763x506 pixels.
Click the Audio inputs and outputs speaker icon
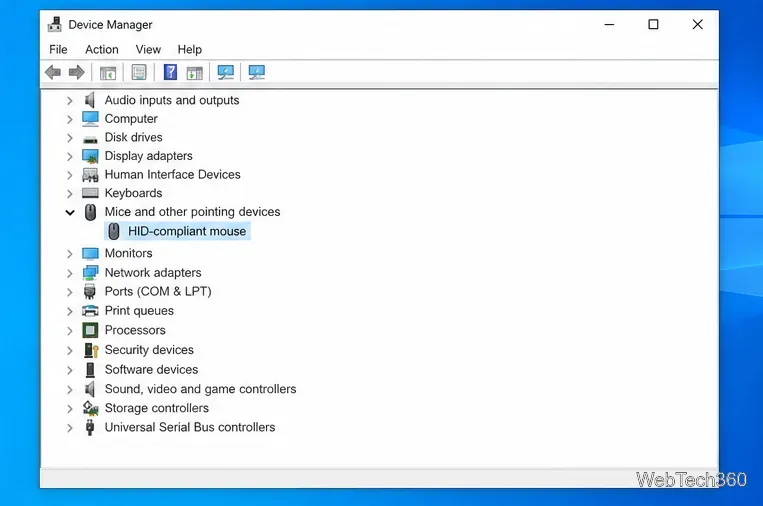(x=90, y=100)
